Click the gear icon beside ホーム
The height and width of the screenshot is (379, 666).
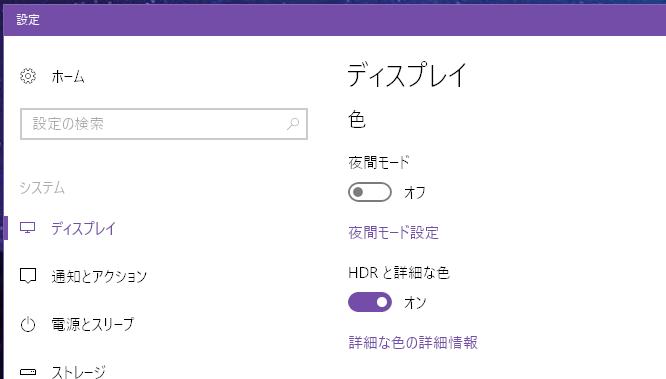pos(28,76)
